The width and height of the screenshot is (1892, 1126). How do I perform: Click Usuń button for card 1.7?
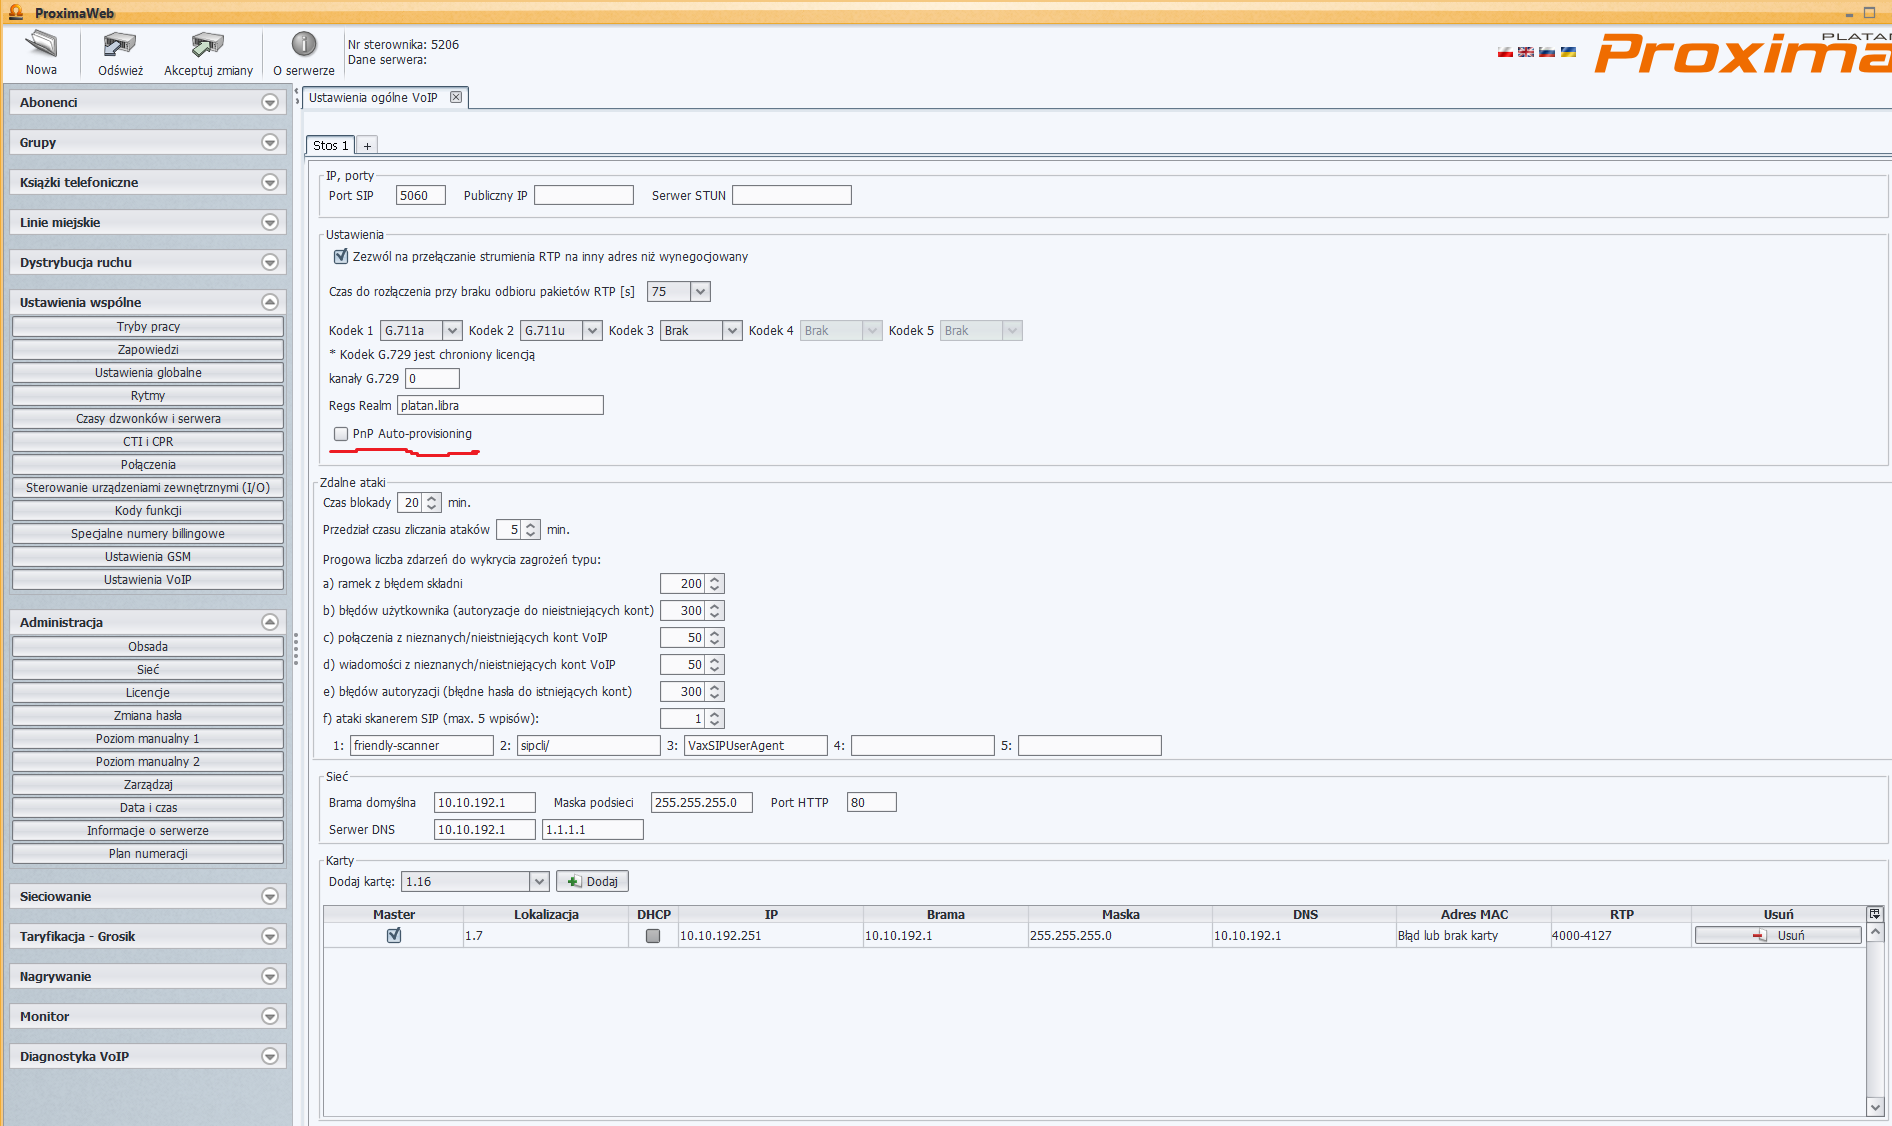click(x=1778, y=936)
